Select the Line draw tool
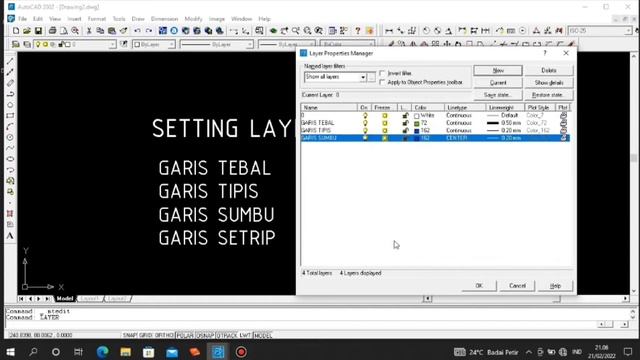The image size is (640, 360). point(10,61)
